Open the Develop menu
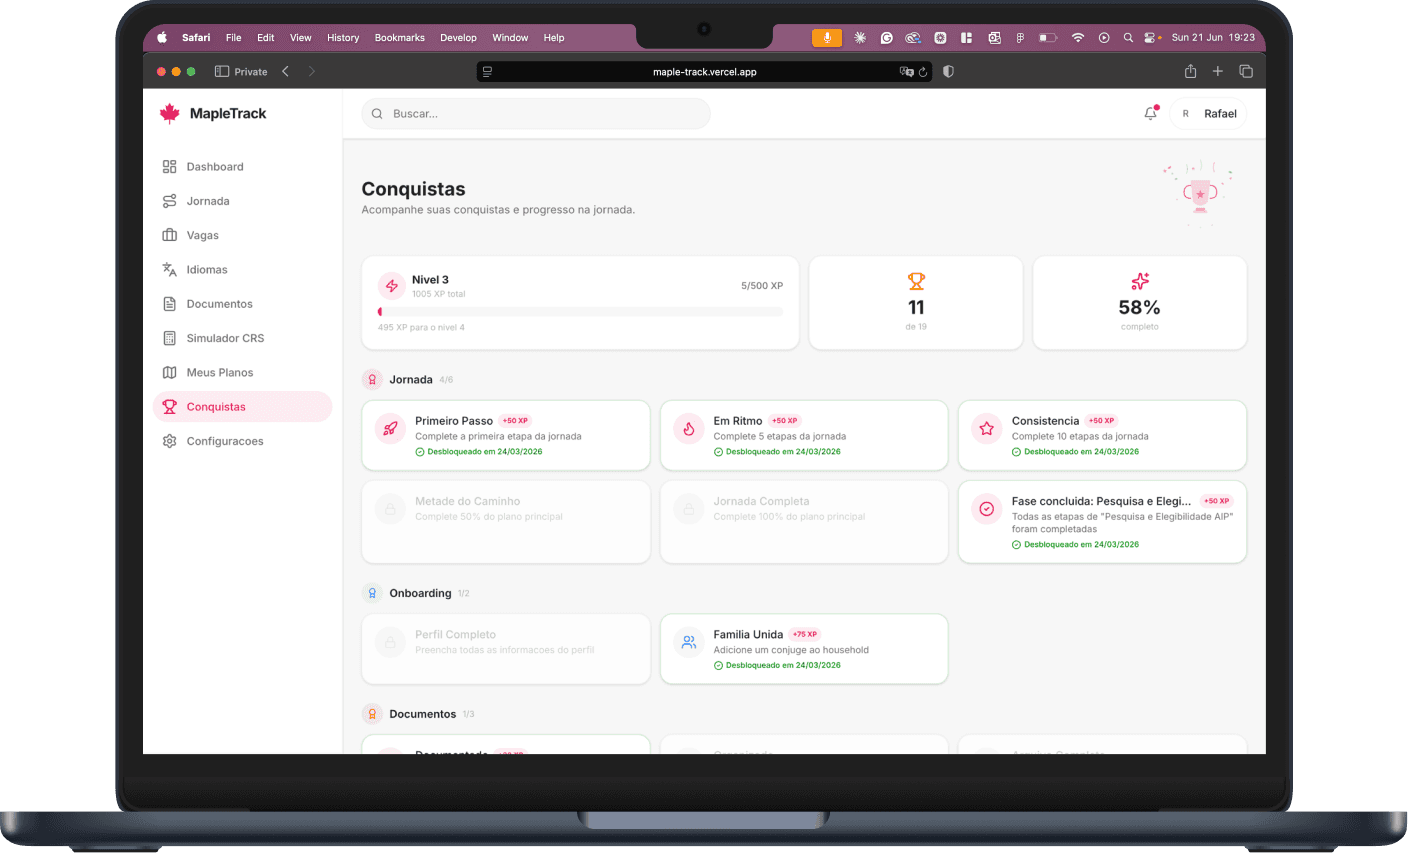 [x=458, y=38]
